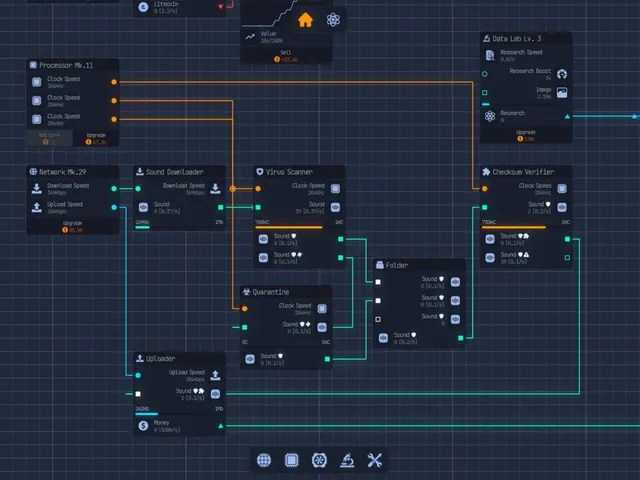Select the globe network tab in bottom toolbar
640x480 pixels.
pyautogui.click(x=264, y=460)
